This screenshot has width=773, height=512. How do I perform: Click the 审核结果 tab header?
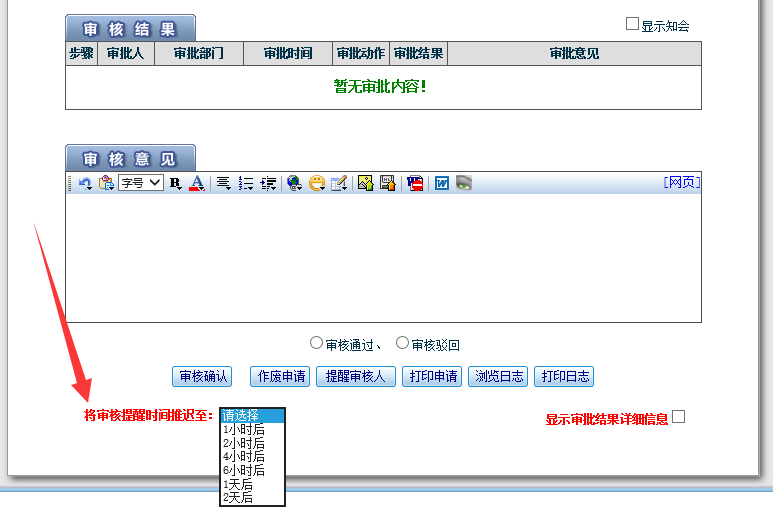pyautogui.click(x=130, y=29)
